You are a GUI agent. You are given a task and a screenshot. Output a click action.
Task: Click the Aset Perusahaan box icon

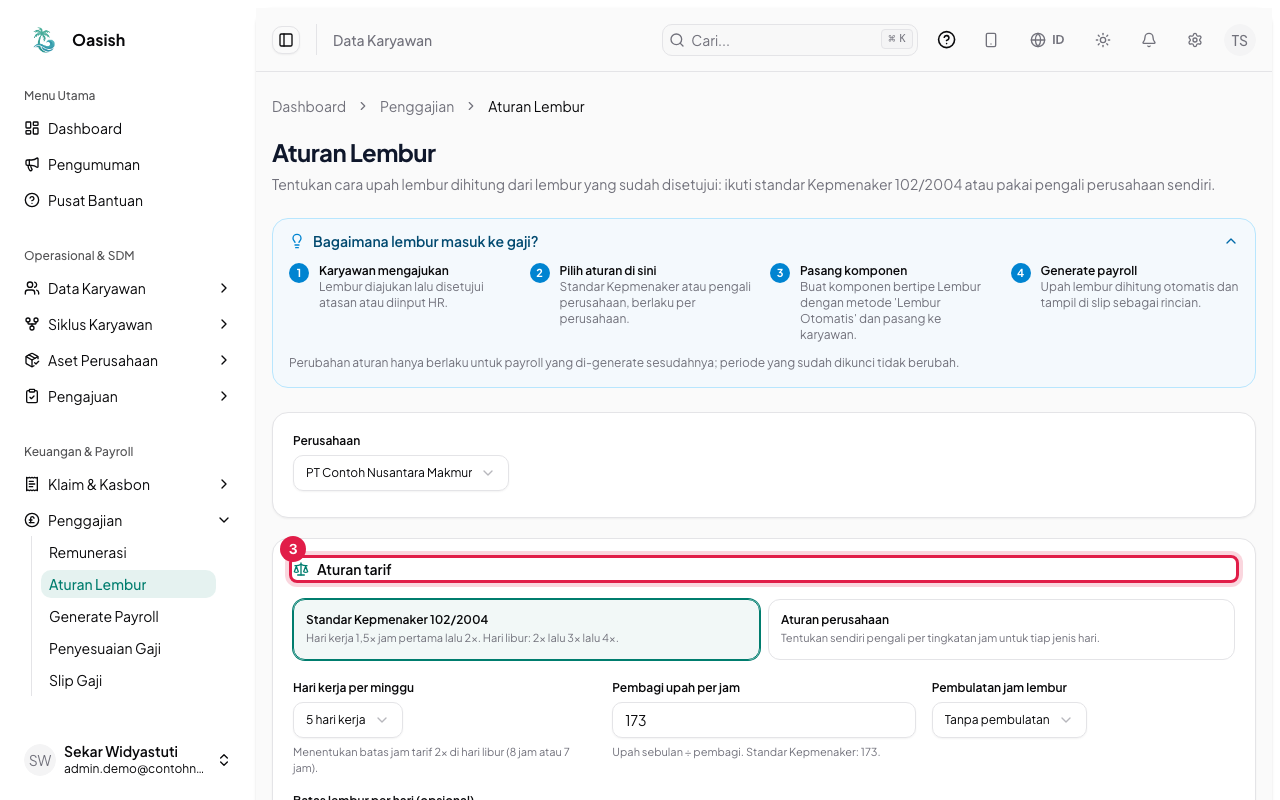tap(32, 360)
